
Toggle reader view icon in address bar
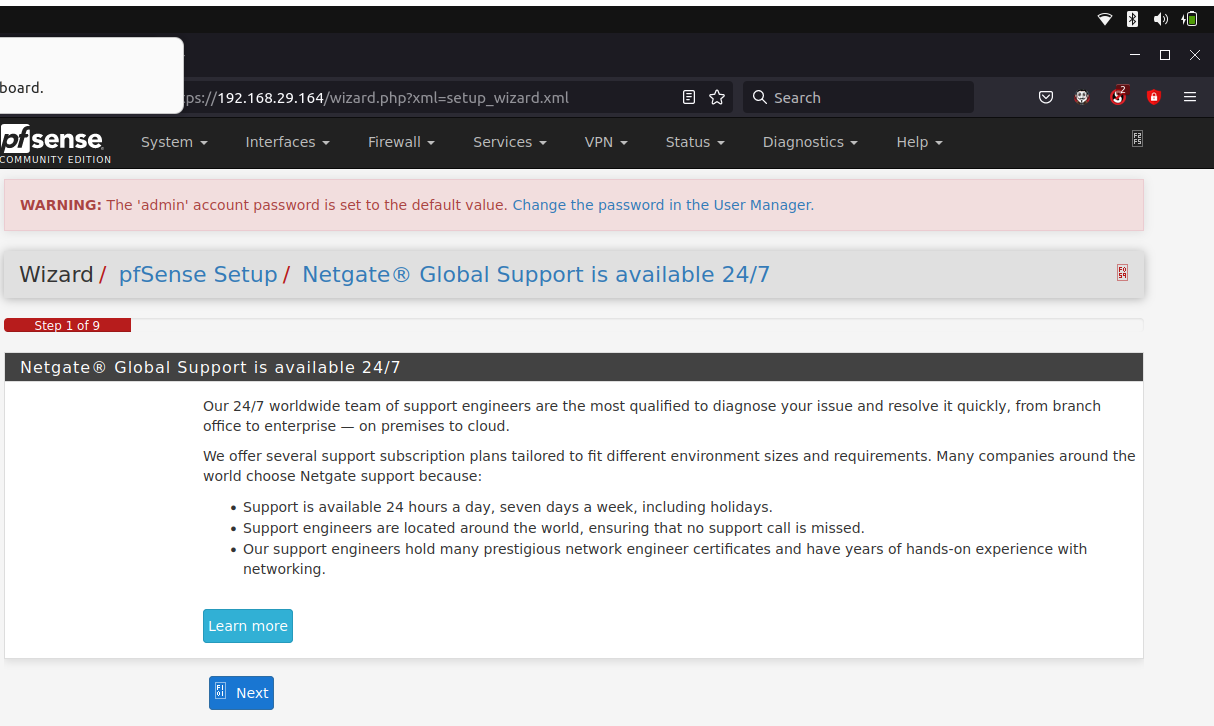(689, 97)
